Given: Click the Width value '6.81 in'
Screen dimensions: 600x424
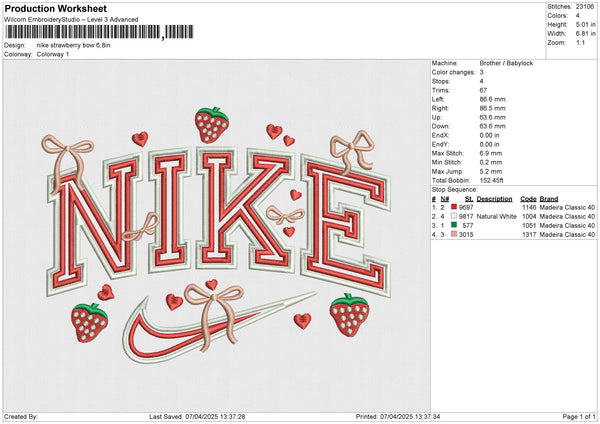Looking at the screenshot, I should click(585, 34).
